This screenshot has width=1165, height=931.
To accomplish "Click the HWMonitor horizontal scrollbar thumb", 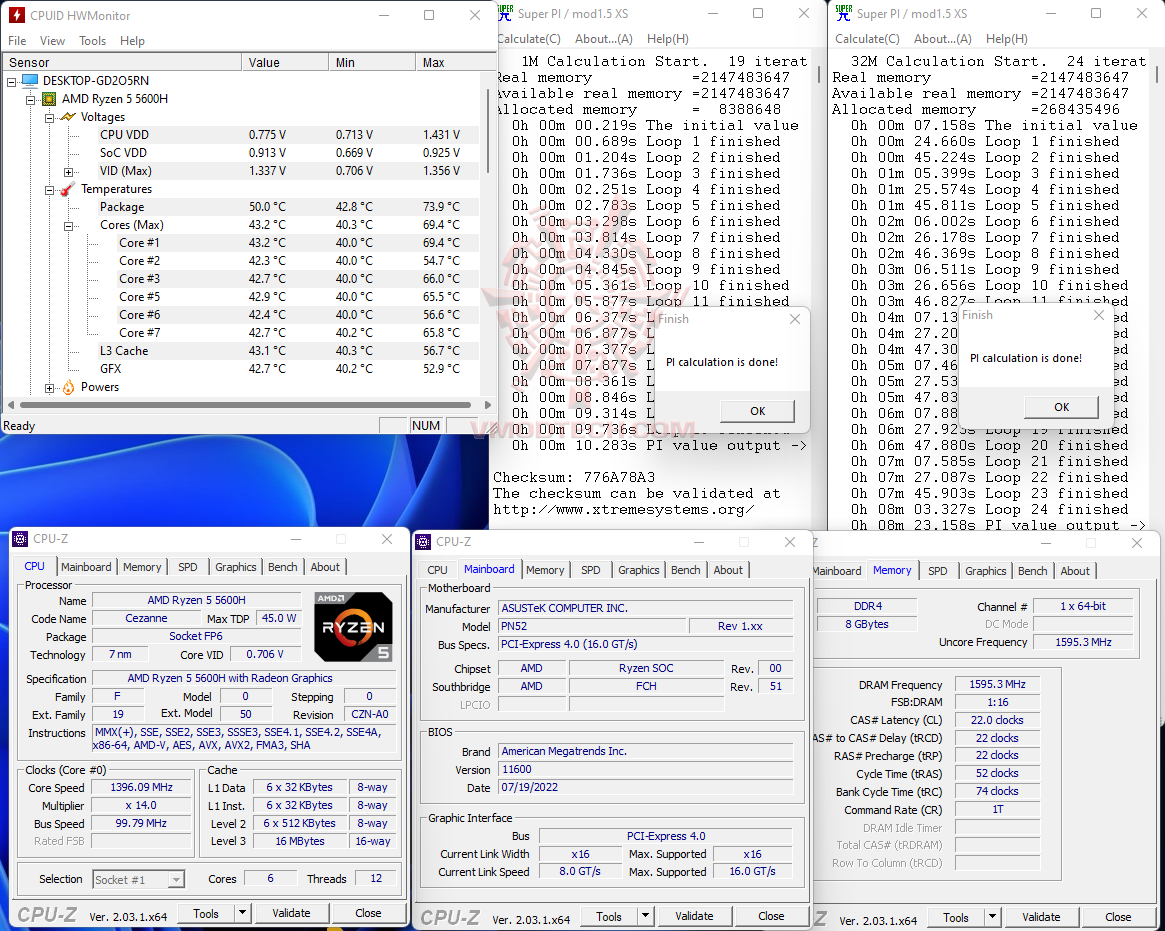I will point(246,405).
